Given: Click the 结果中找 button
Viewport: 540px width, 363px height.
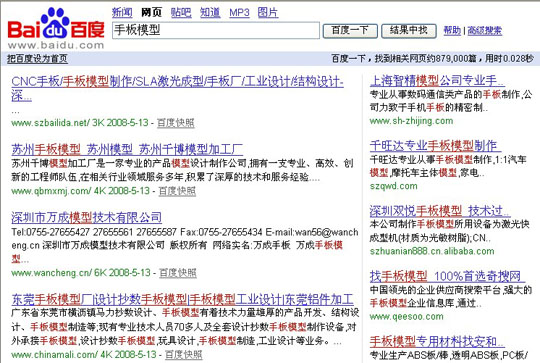Looking at the screenshot, I should [x=409, y=31].
